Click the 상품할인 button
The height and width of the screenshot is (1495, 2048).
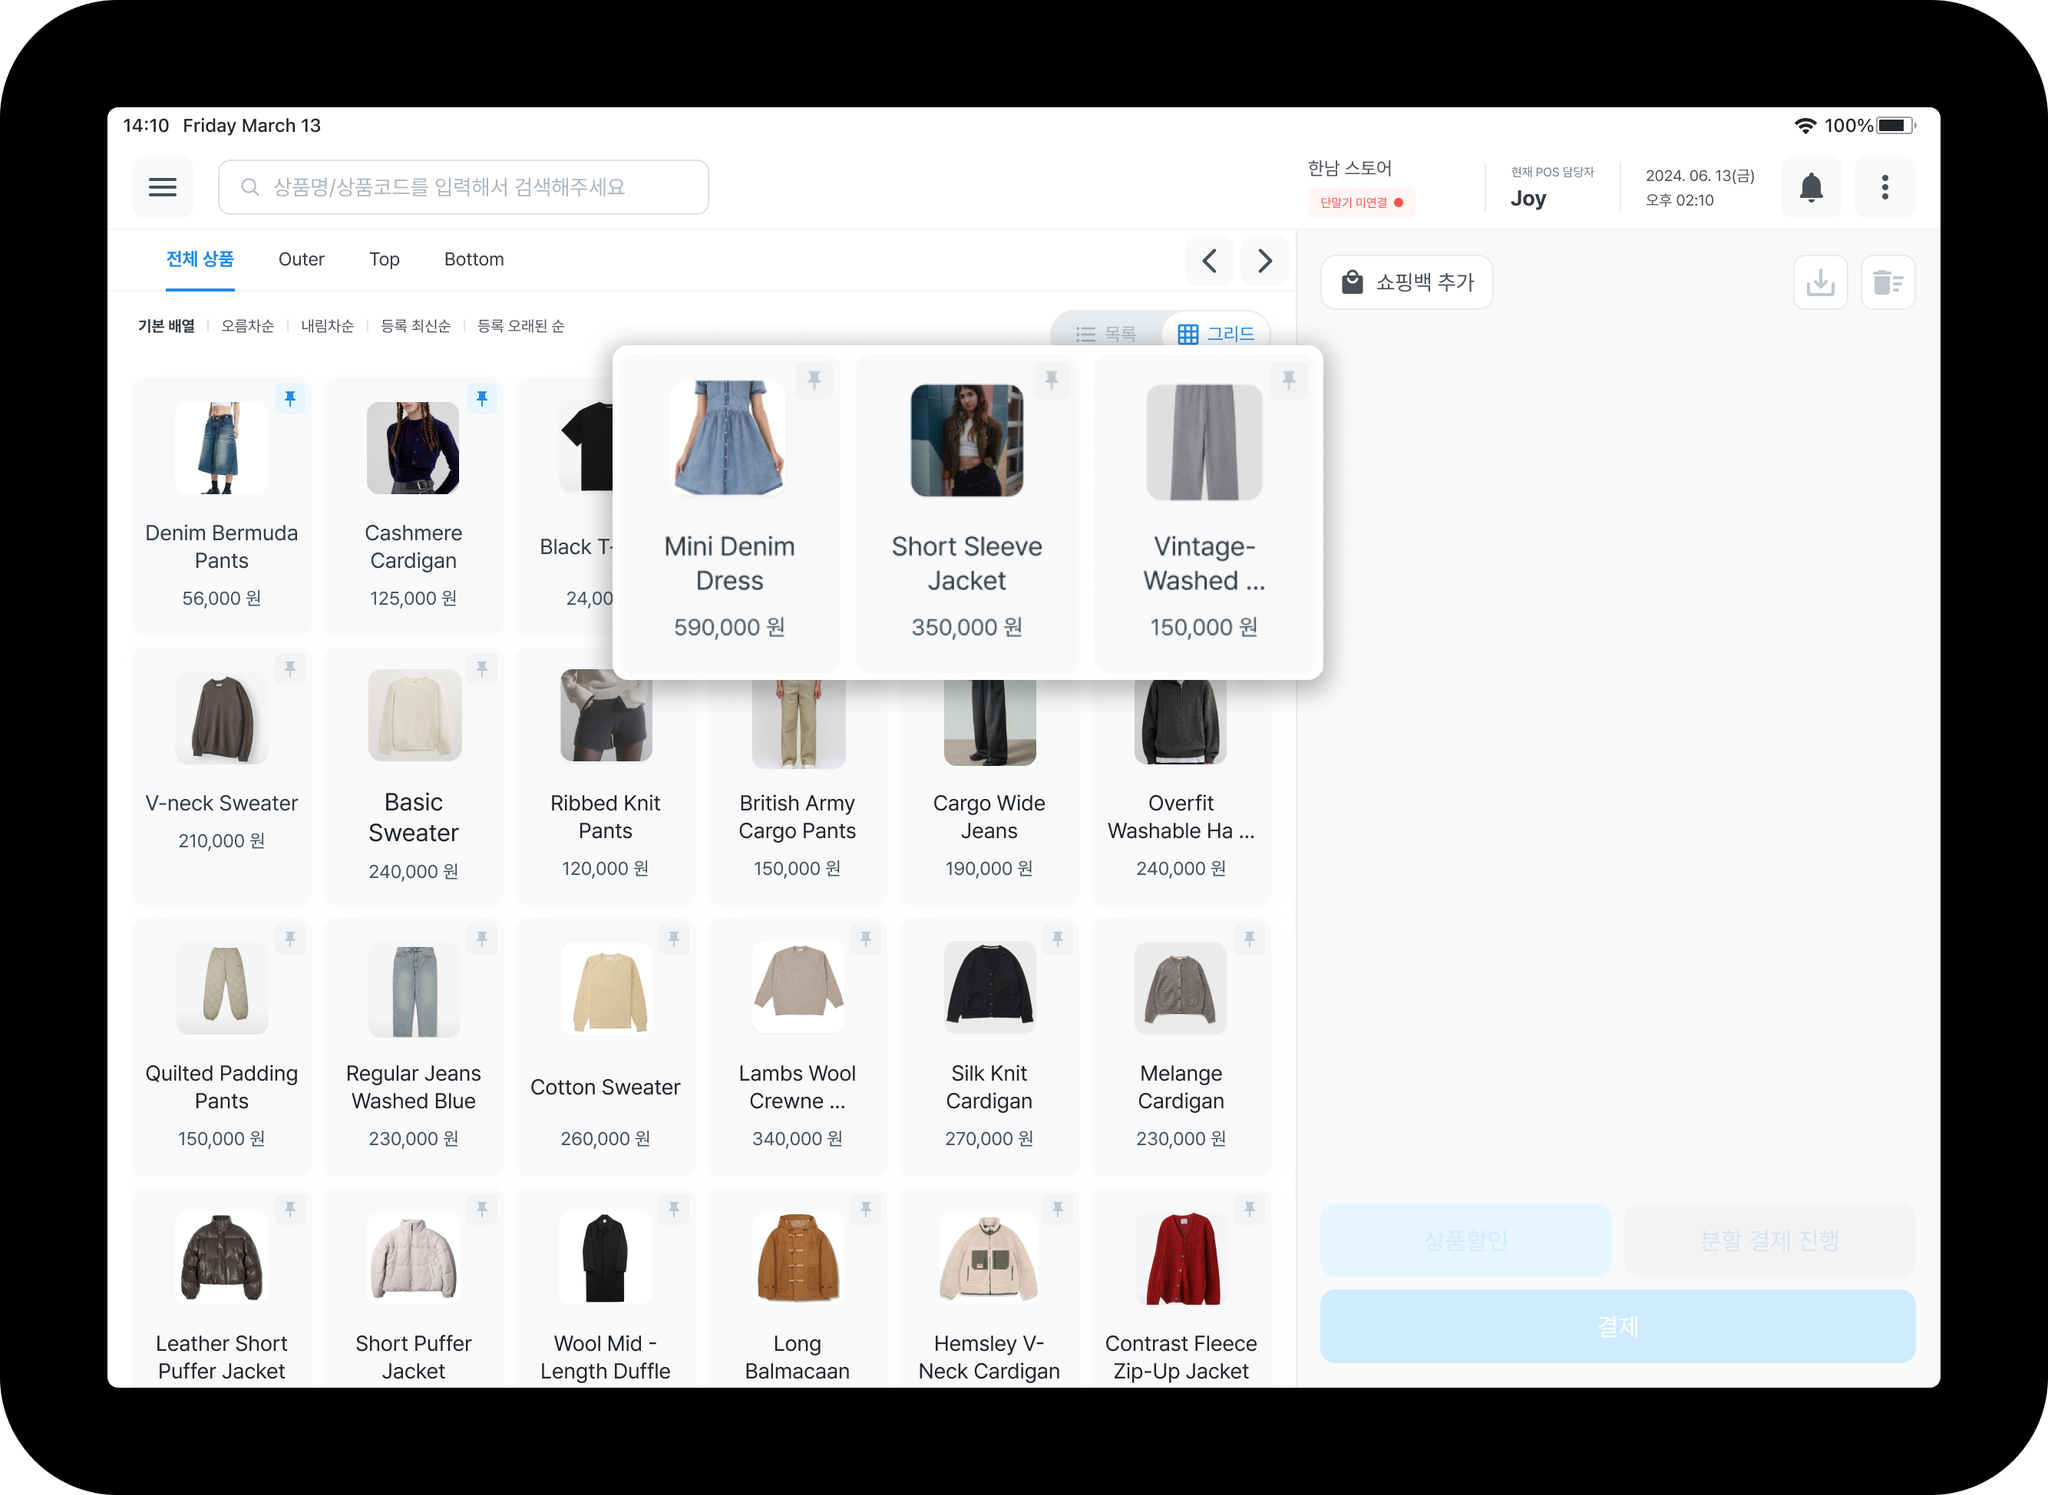(x=1466, y=1240)
